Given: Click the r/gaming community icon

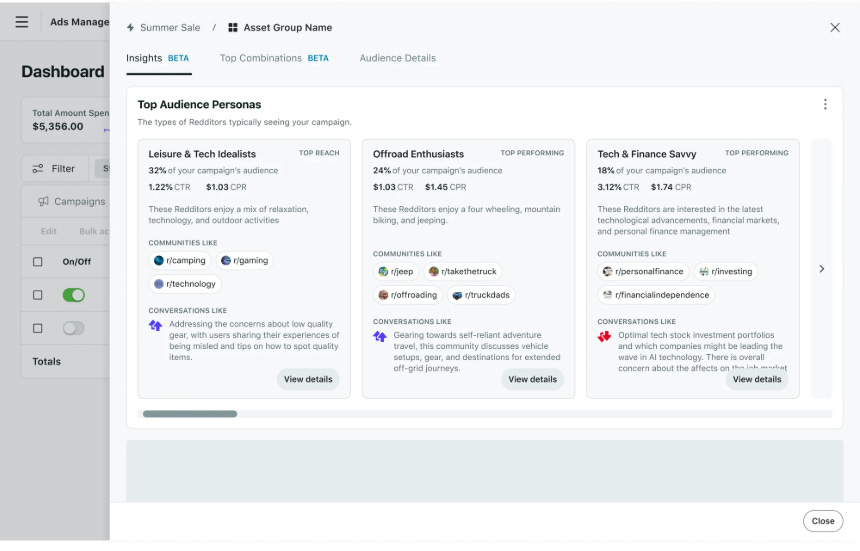Looking at the screenshot, I should point(225,260).
